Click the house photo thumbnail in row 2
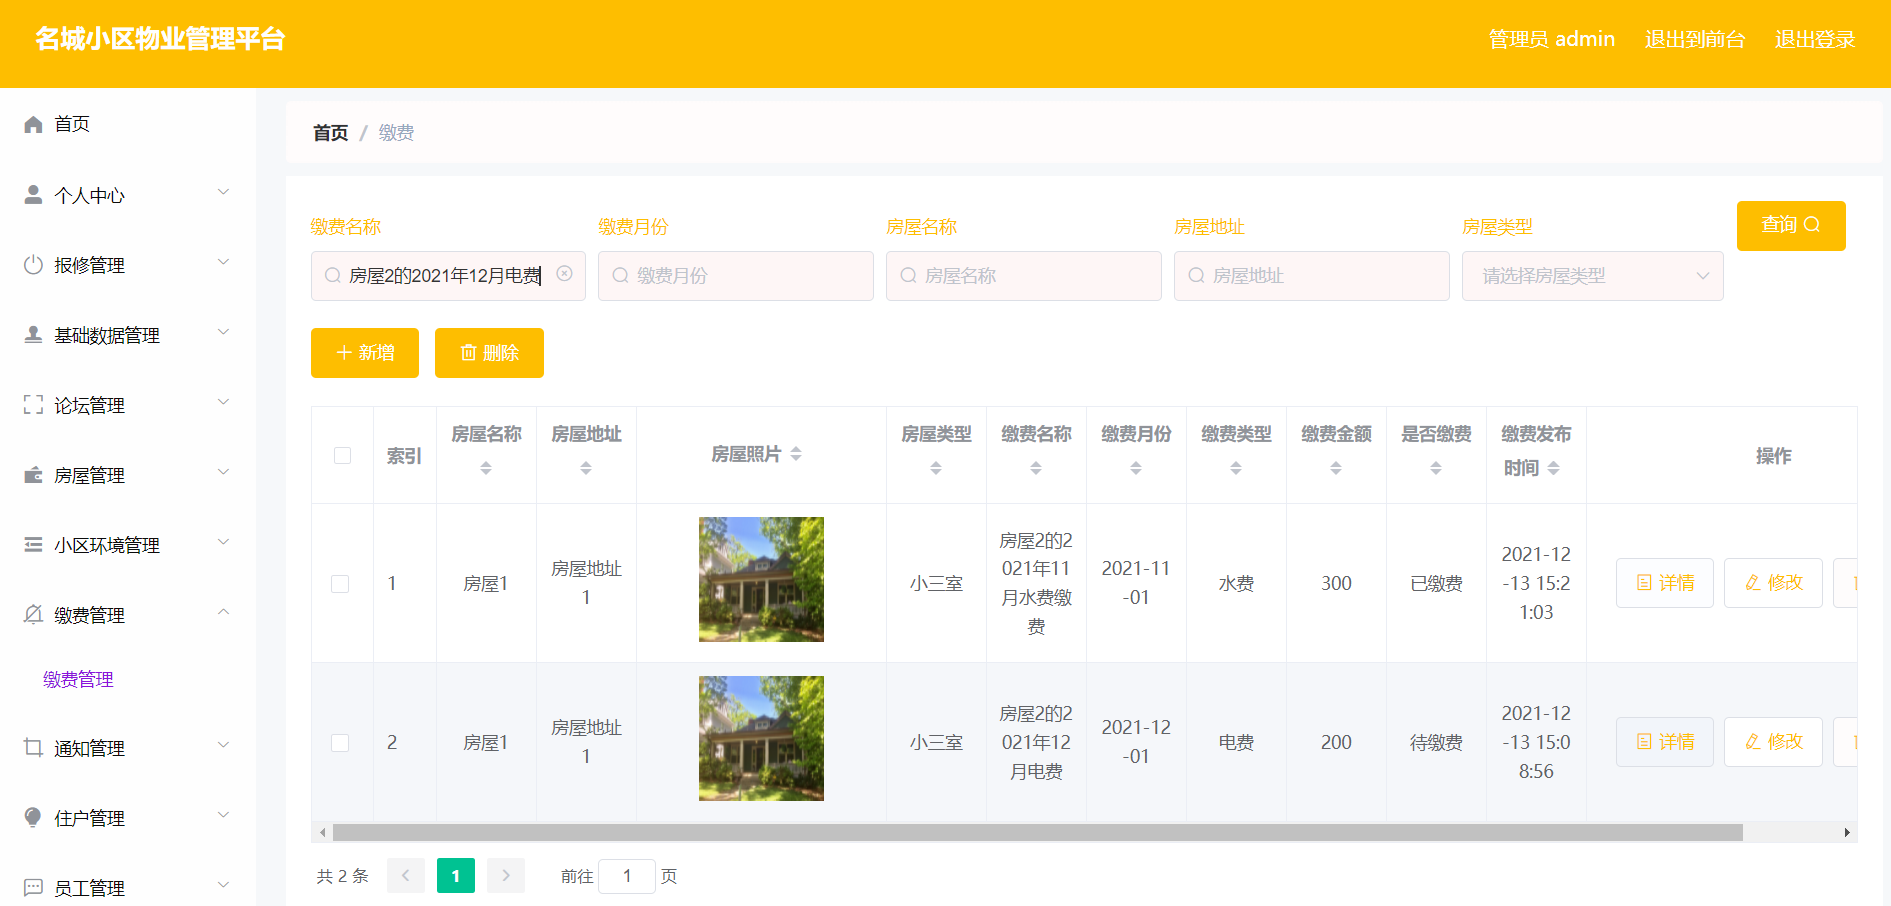The image size is (1891, 906). point(761,738)
